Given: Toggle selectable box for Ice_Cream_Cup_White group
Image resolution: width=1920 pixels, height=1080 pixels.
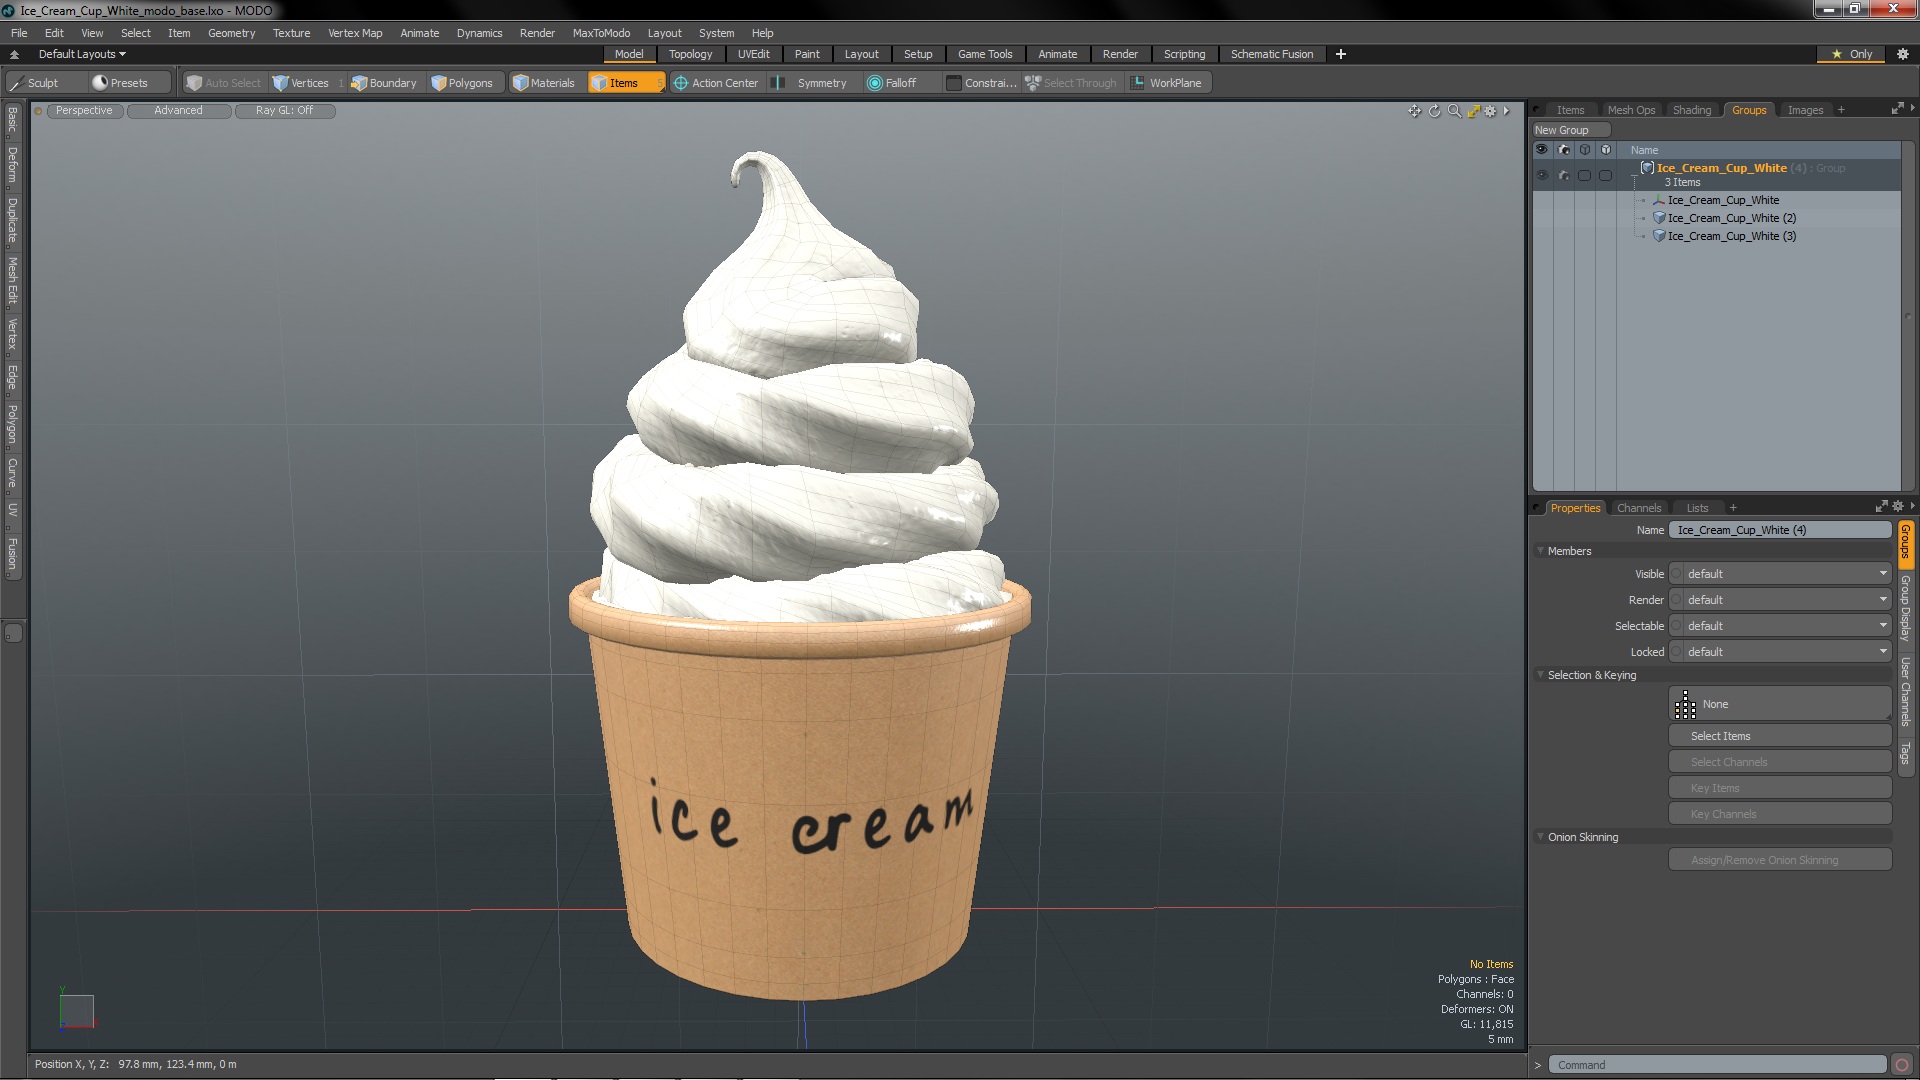Looking at the screenshot, I should tap(1585, 175).
